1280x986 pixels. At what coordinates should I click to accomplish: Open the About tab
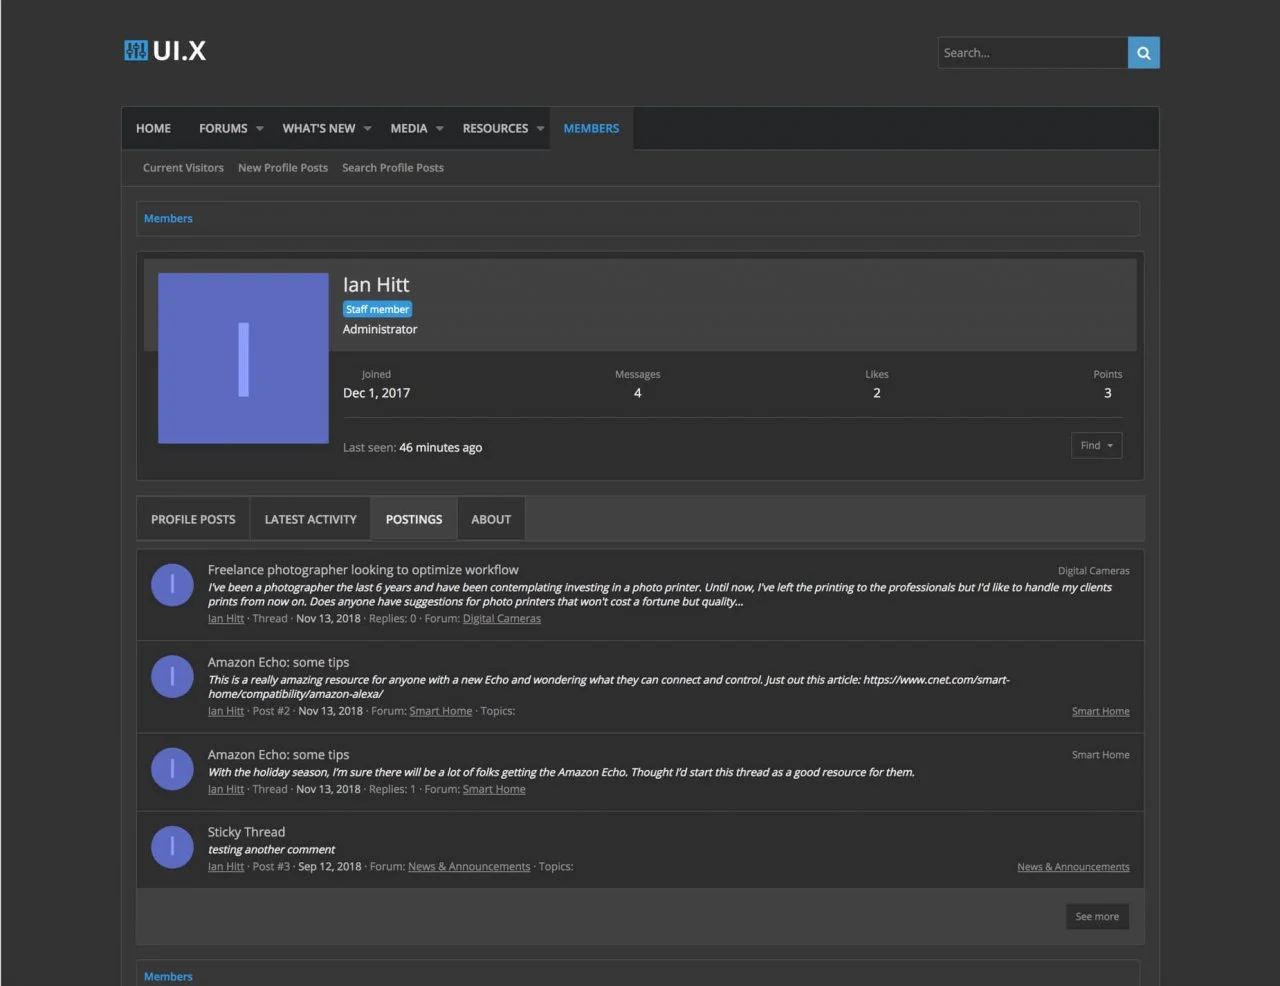point(491,520)
